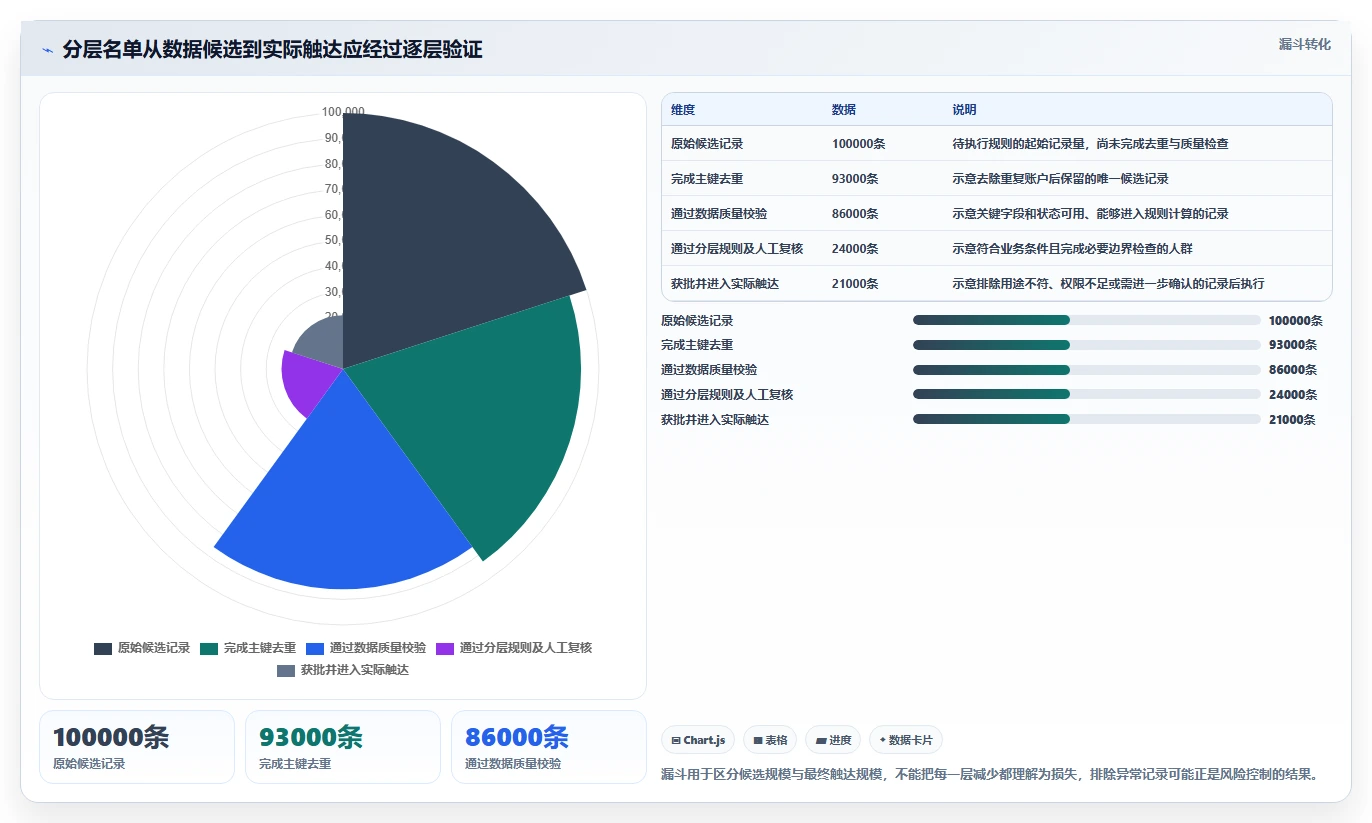This screenshot has height=823, width=1372.
Task: Click the 数据 column header
Action: (844, 110)
